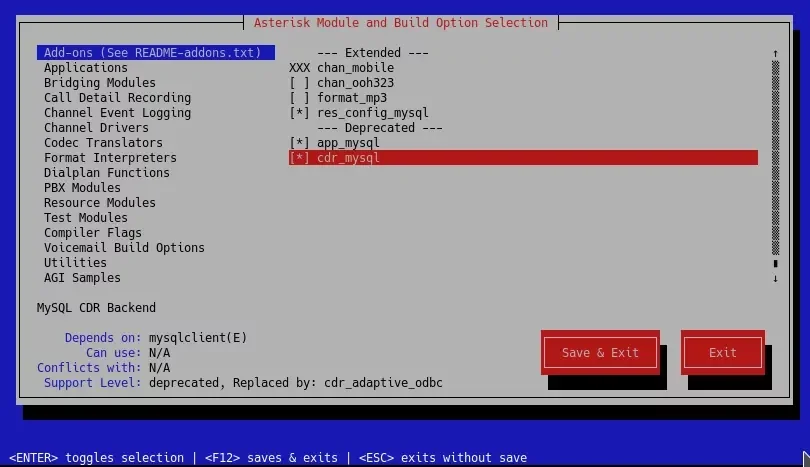Screen dimensions: 810x467
Task: Click the Conflicts with label
Action: tap(89, 367)
